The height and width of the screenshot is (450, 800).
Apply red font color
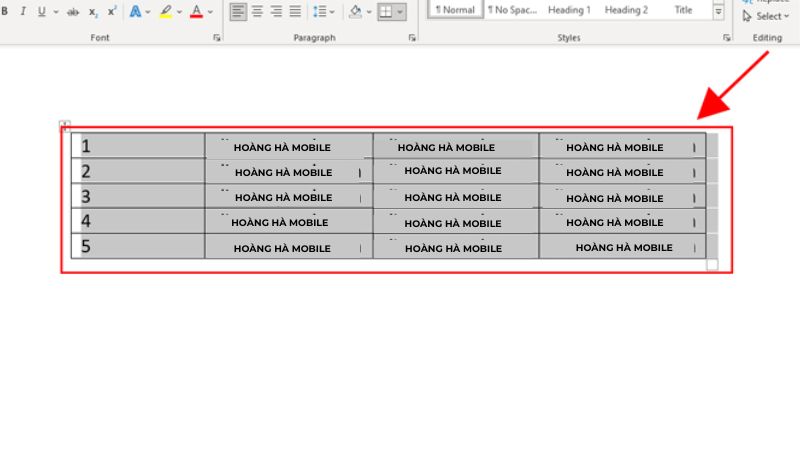click(196, 12)
